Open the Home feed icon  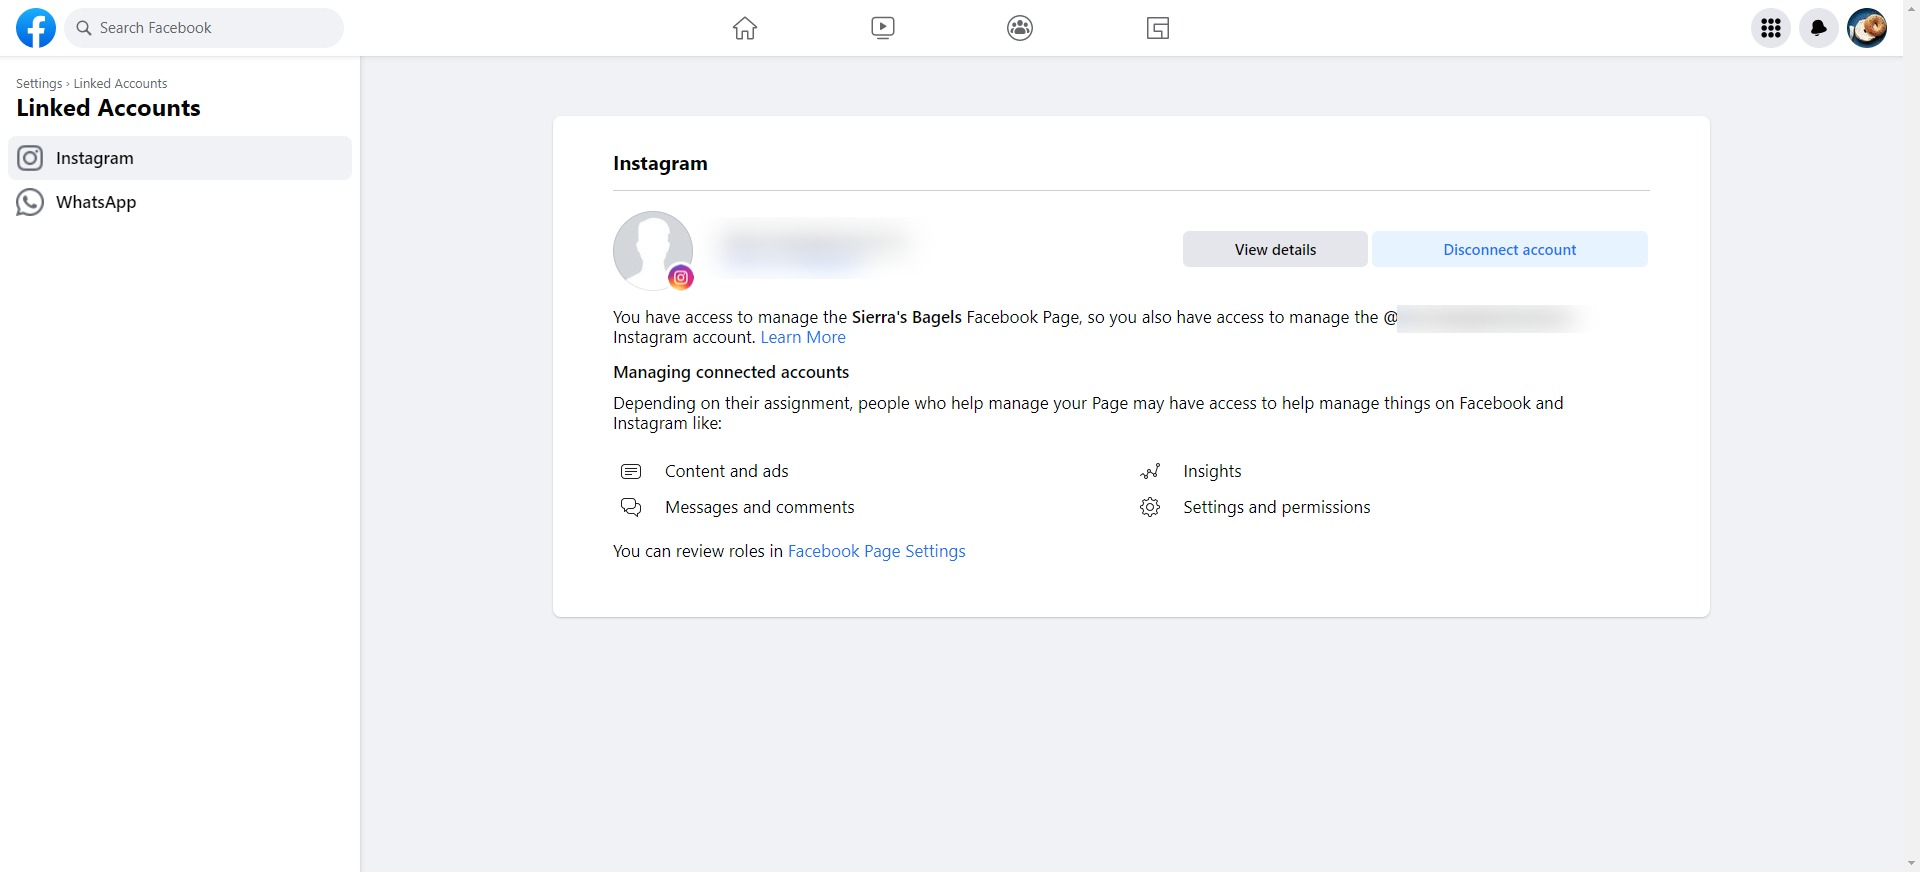tap(745, 28)
